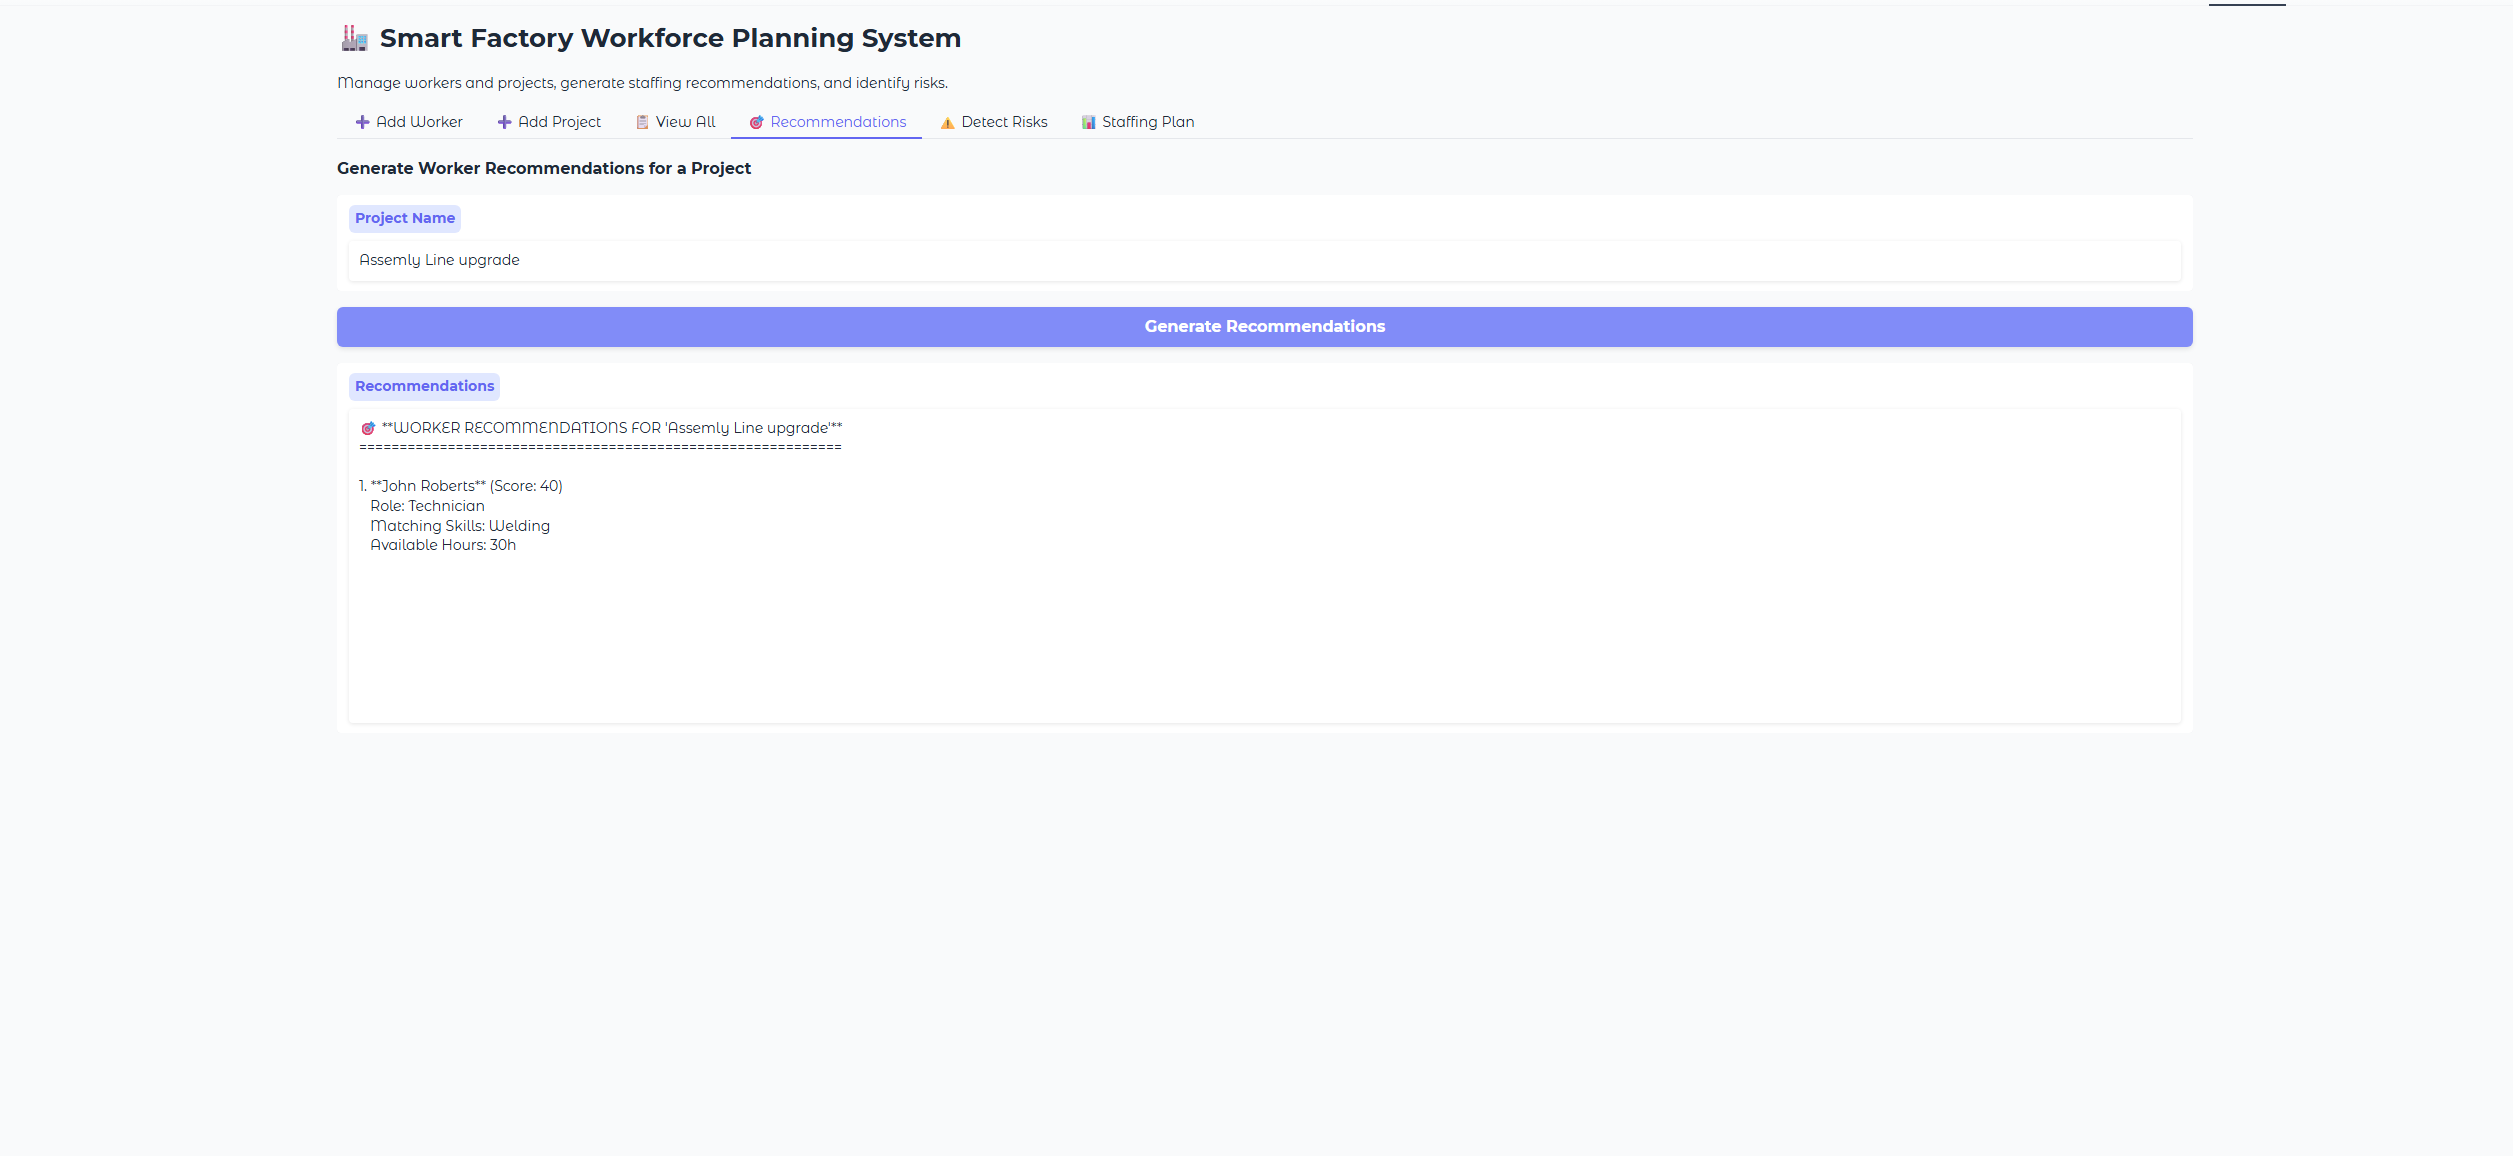Click the warning triangle icon by Detect Risks
This screenshot has height=1156, width=2513.
(x=947, y=122)
